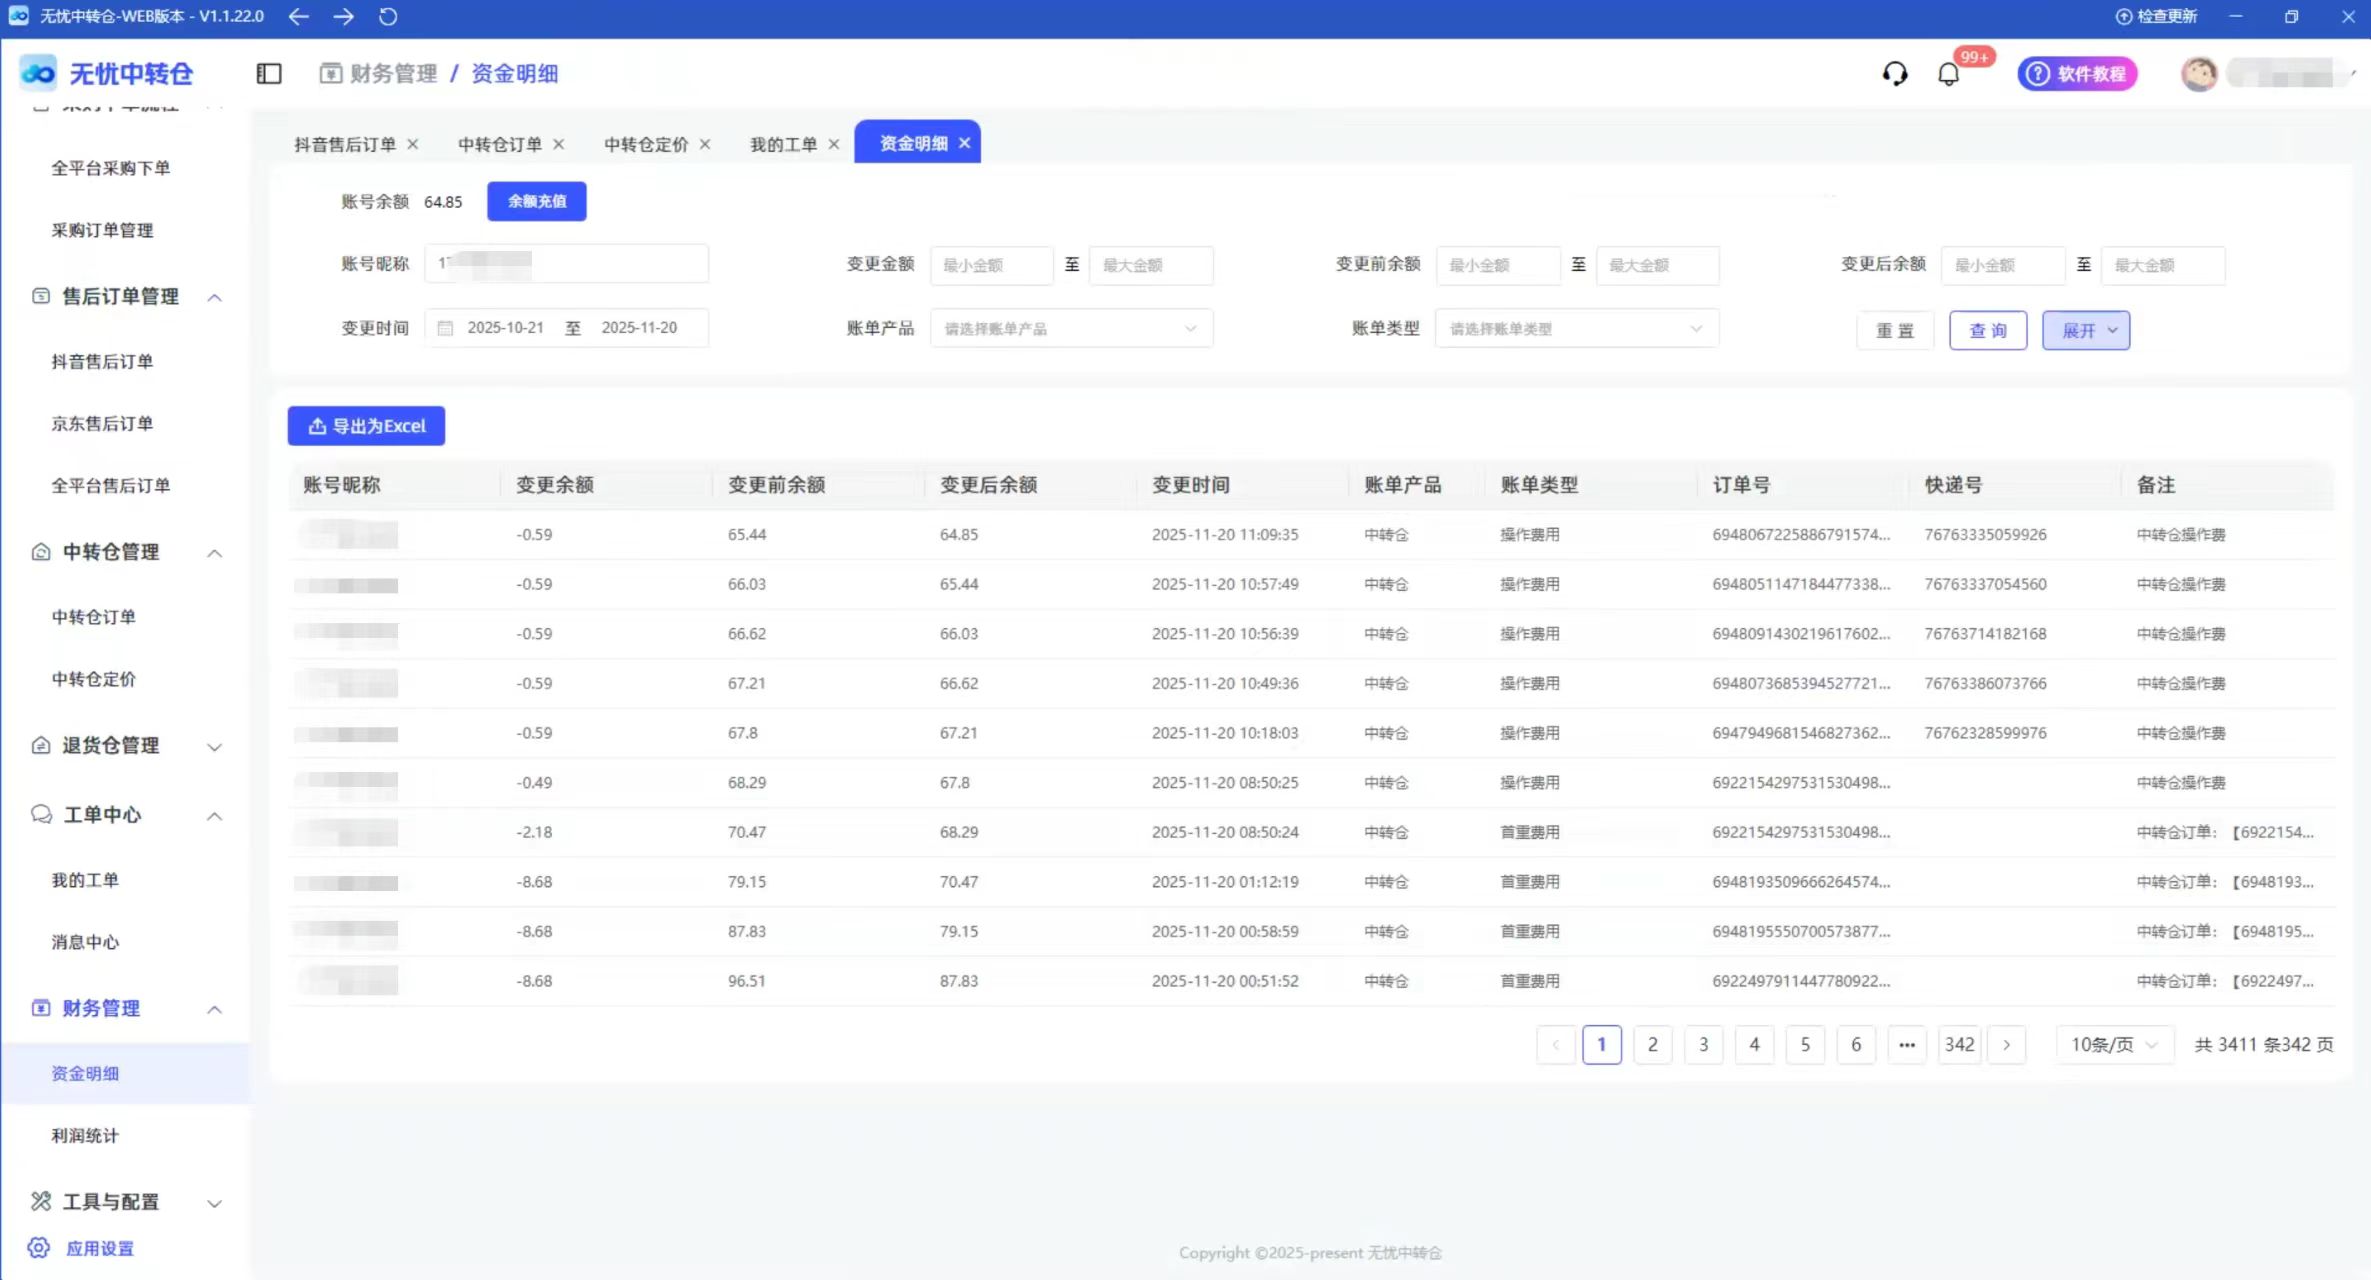
Task: Open the 应用设置 gear icon
Action: [39, 1248]
